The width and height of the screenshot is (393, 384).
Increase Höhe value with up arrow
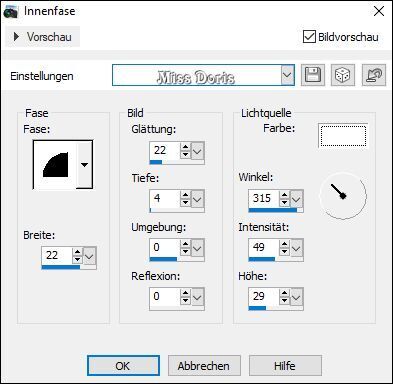point(284,293)
